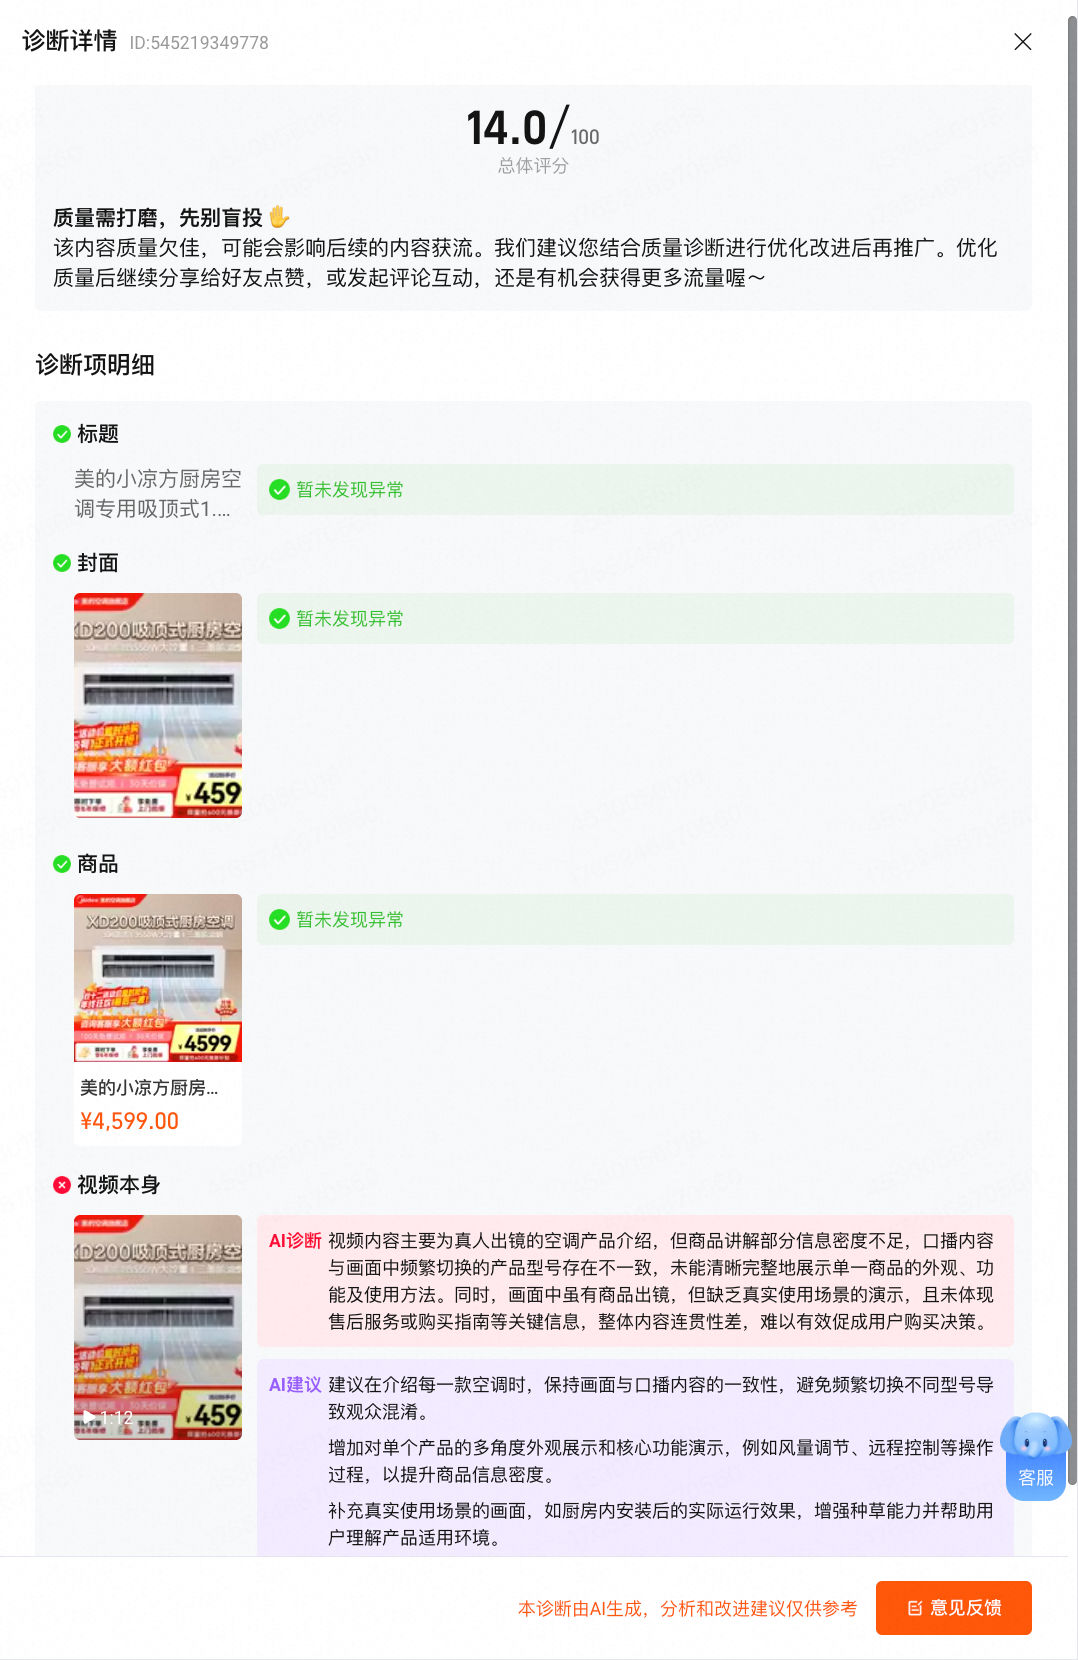
Task: Click the 商品 section label
Action: tap(98, 864)
